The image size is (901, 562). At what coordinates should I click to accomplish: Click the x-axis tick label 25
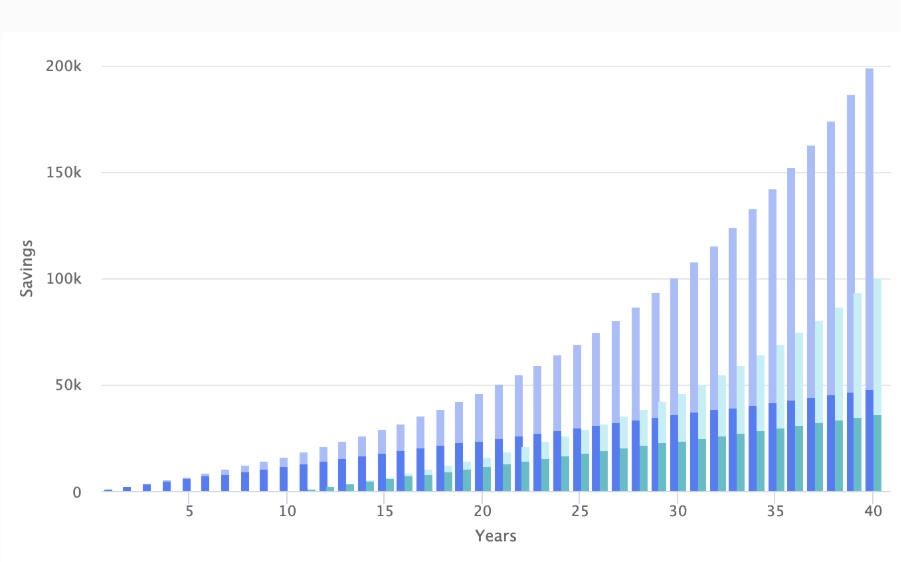[x=578, y=511]
